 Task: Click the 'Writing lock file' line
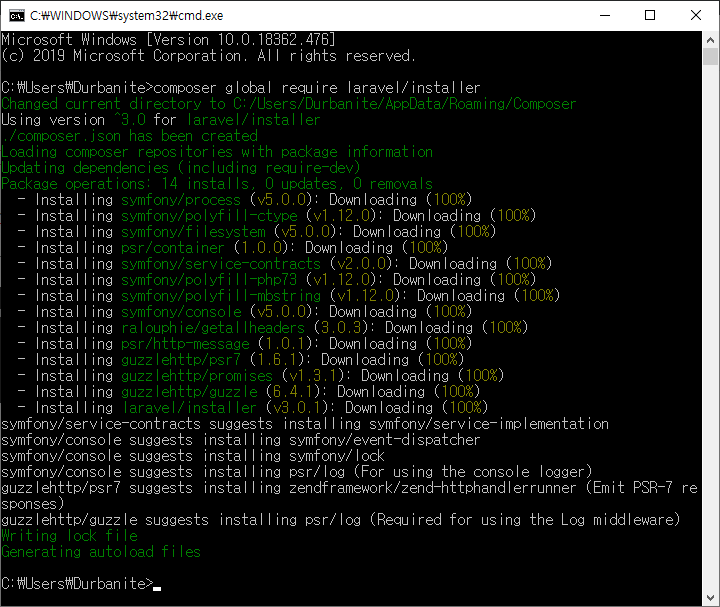(x=69, y=535)
